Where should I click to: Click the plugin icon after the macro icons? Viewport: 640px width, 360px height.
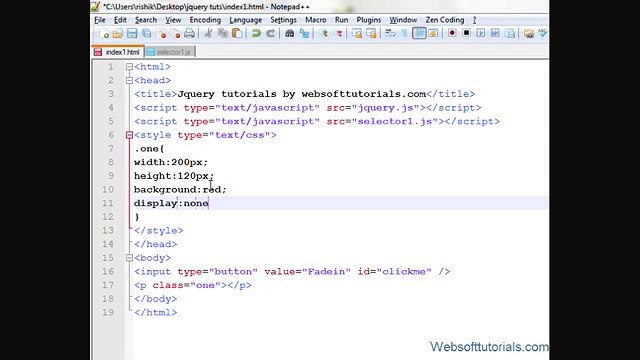coord(529,33)
